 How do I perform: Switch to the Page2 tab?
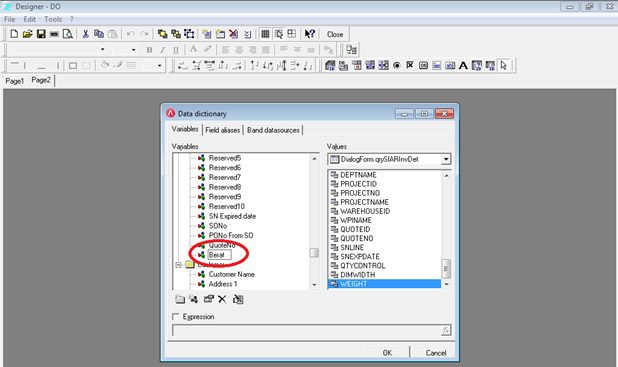(41, 80)
